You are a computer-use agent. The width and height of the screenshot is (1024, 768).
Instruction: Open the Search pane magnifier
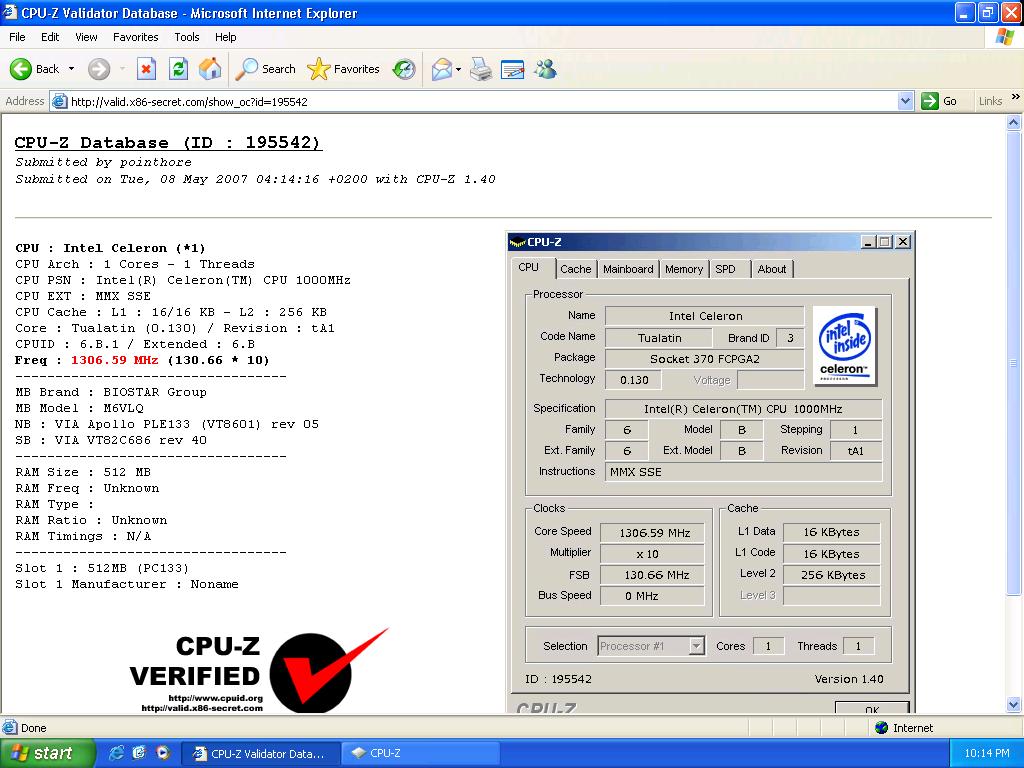coord(265,69)
